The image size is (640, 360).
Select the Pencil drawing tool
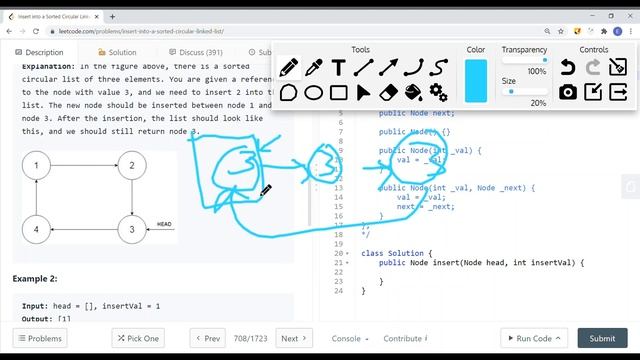(x=289, y=67)
